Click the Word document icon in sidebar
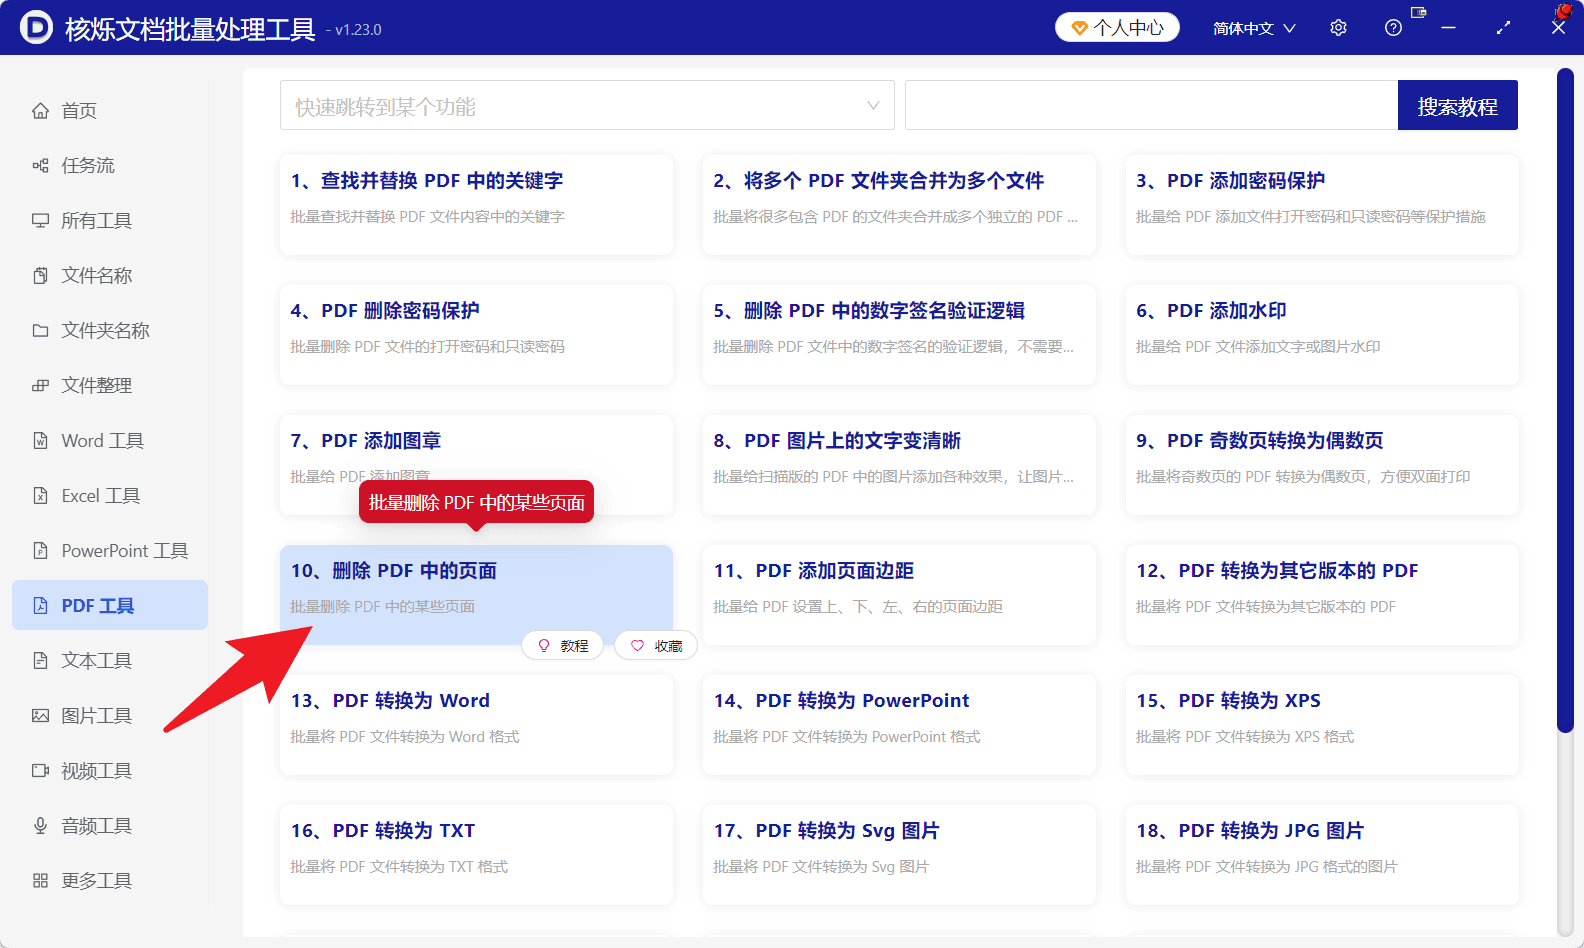The width and height of the screenshot is (1584, 948). 40,440
